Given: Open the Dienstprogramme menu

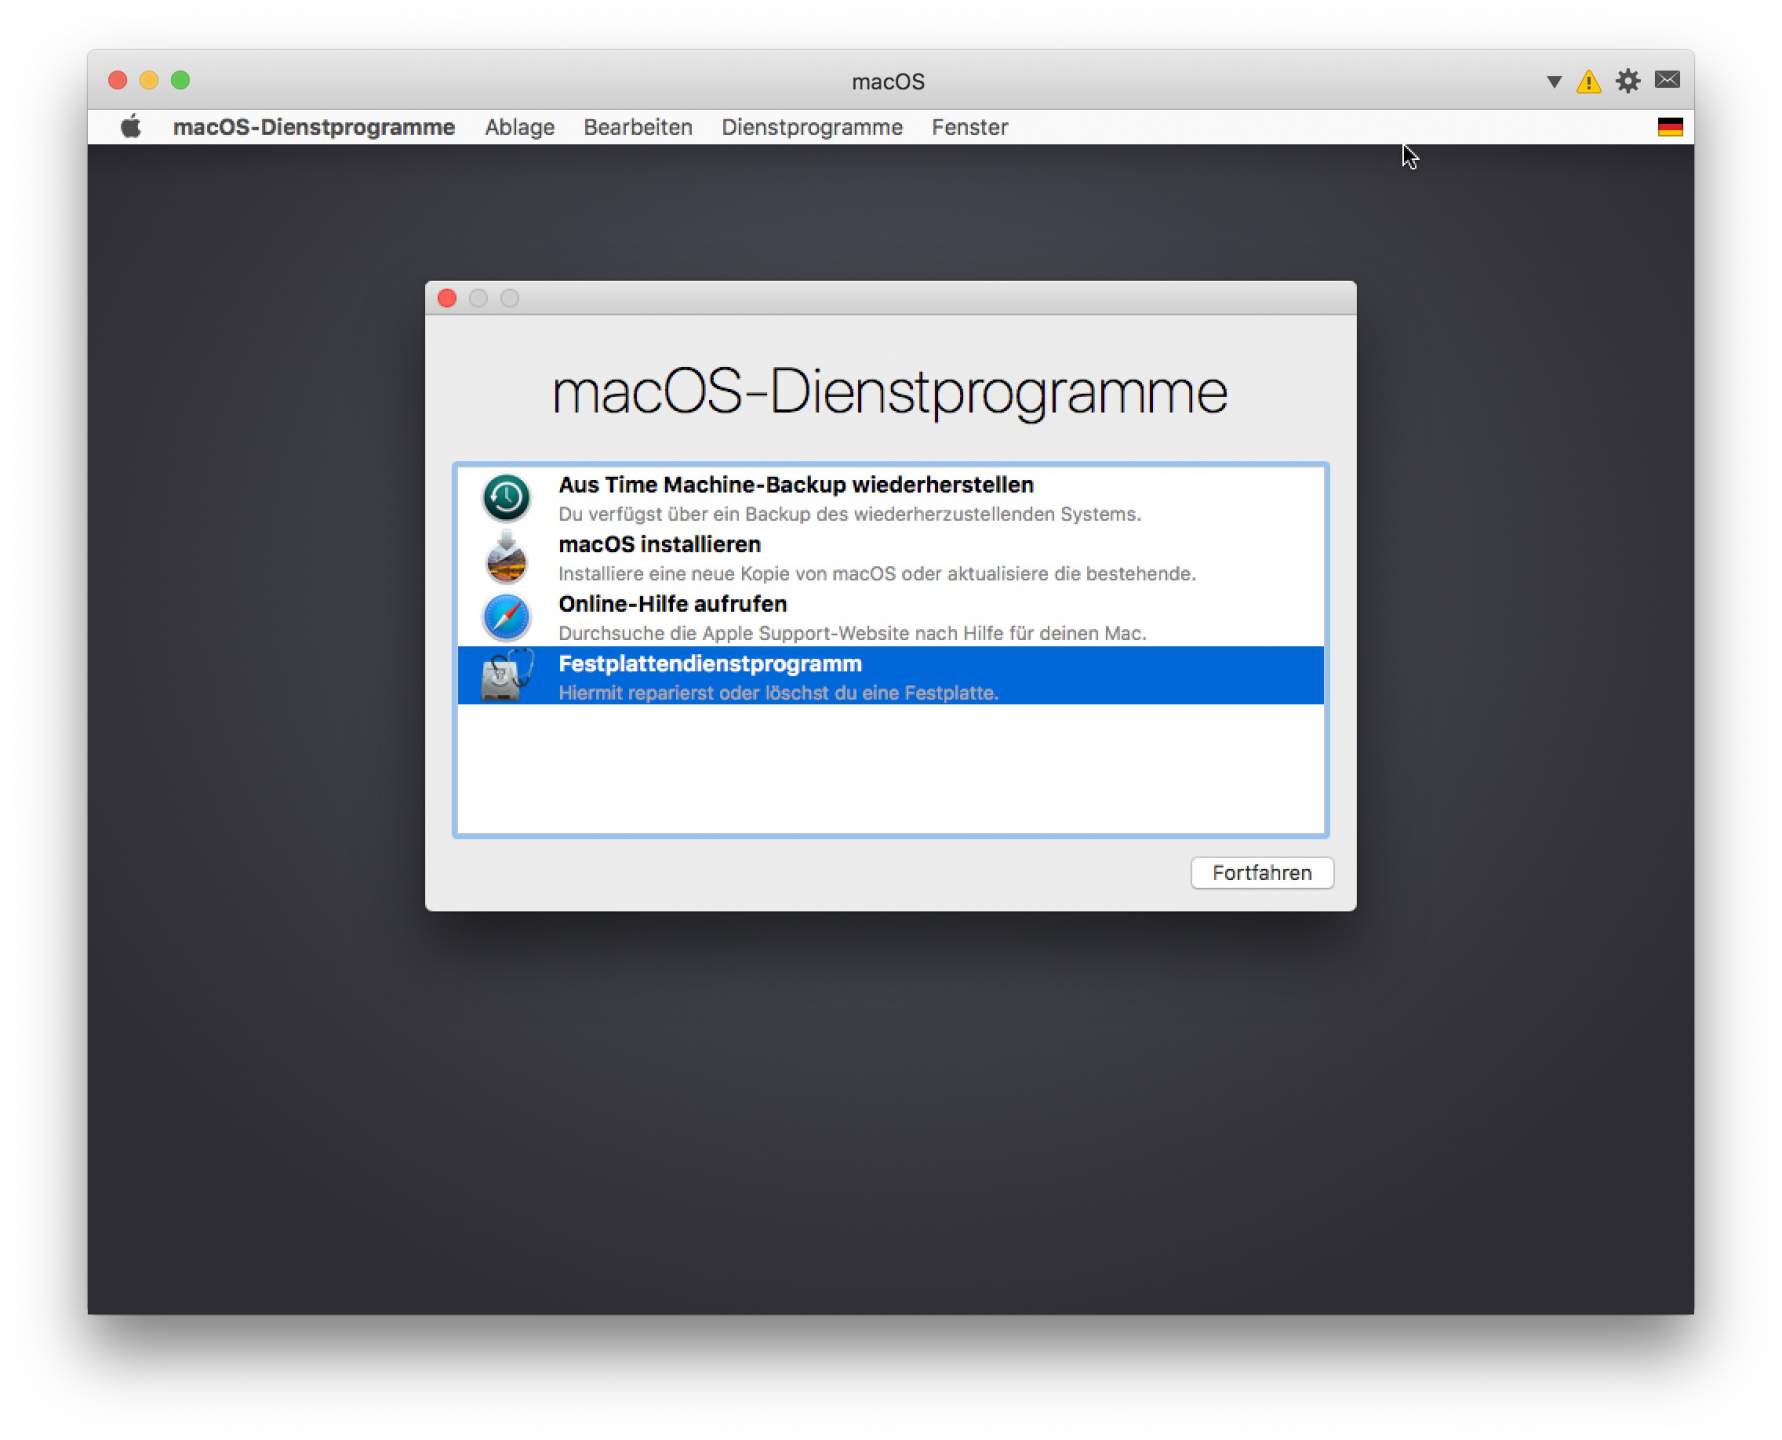Looking at the screenshot, I should click(812, 127).
